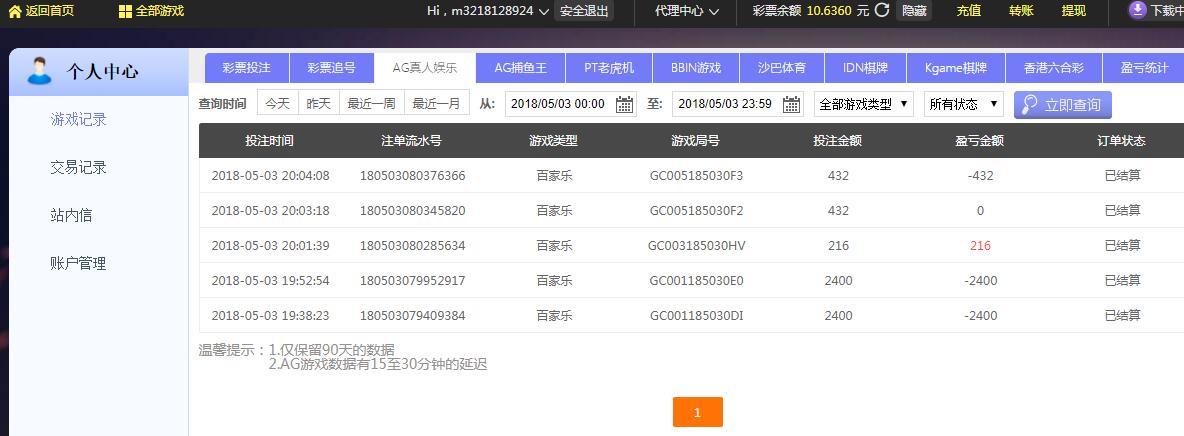Click the magnifier icon on 立即查询
The image size is (1184, 436).
1028,105
